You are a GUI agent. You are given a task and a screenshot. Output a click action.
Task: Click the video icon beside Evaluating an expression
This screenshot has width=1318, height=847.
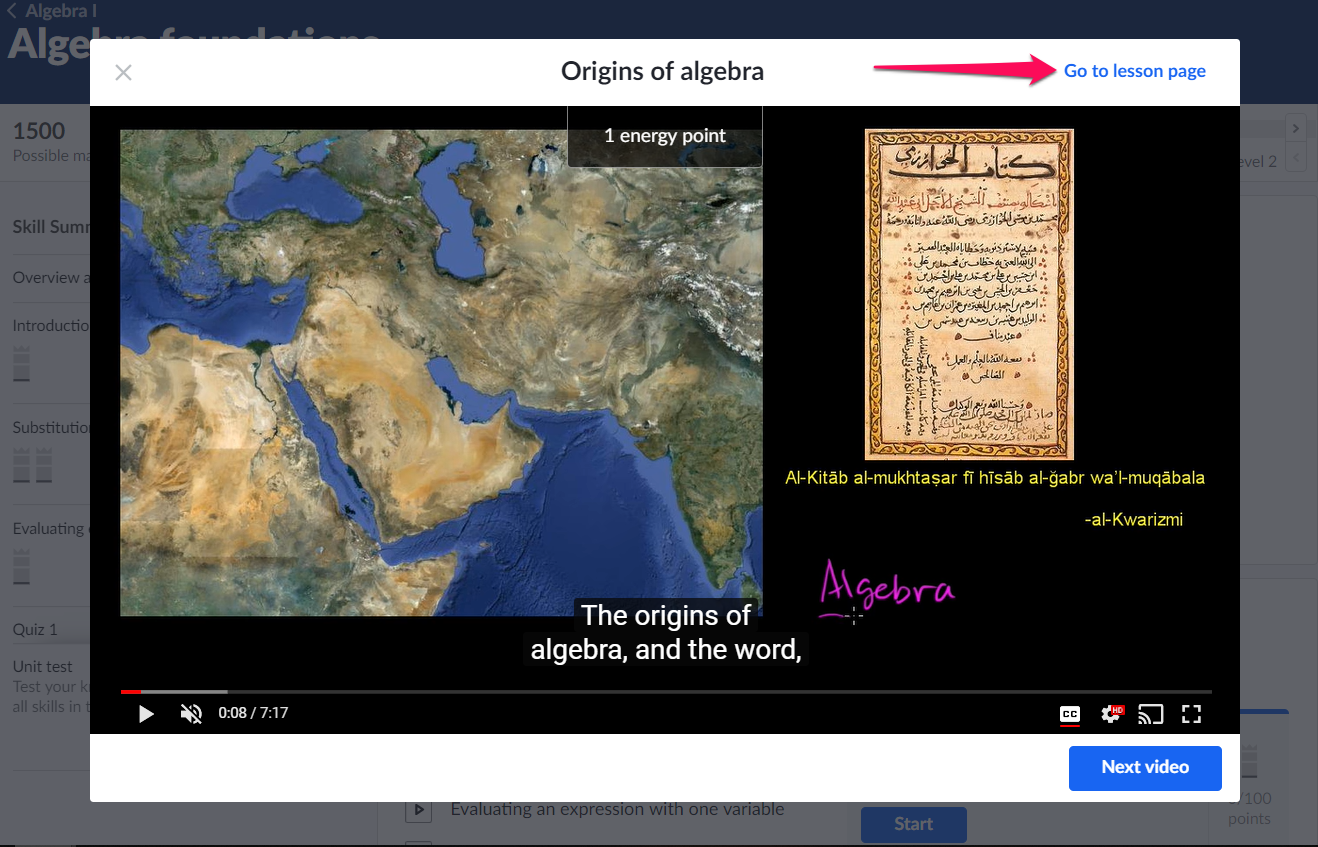[417, 810]
